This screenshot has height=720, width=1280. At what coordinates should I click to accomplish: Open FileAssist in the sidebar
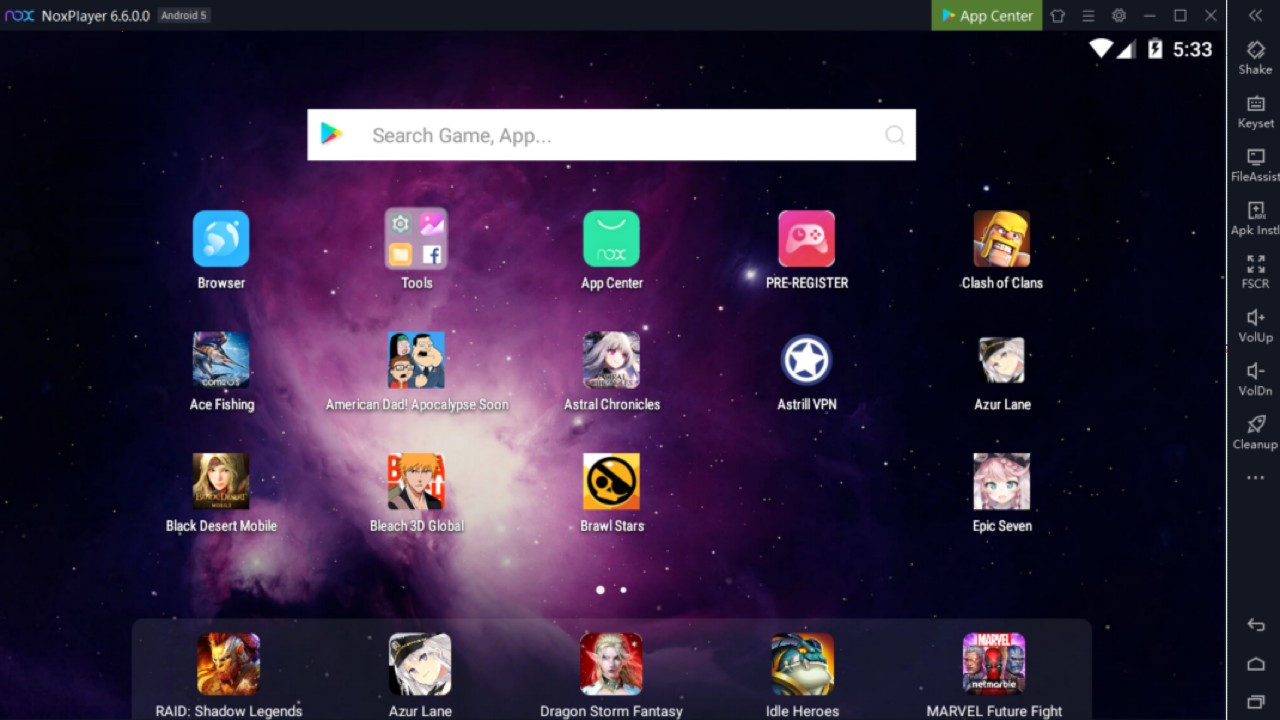coord(1256,164)
